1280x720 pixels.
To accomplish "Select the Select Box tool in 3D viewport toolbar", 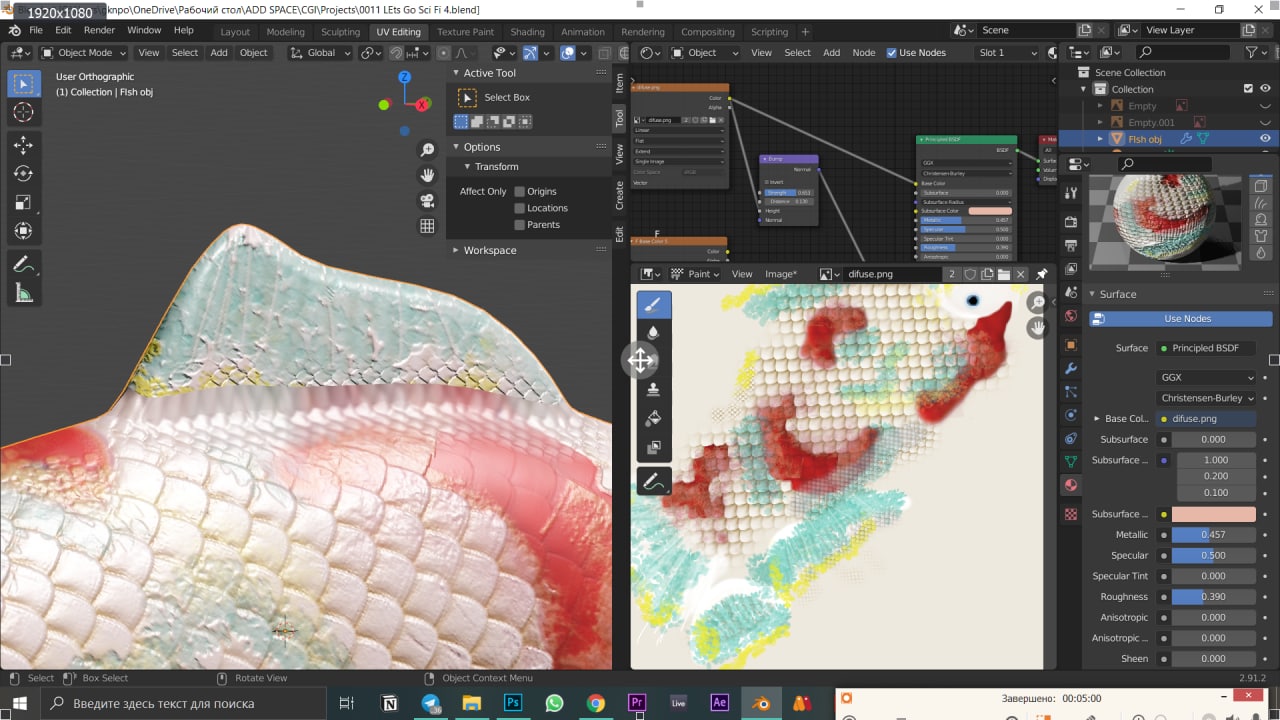I will coord(24,83).
